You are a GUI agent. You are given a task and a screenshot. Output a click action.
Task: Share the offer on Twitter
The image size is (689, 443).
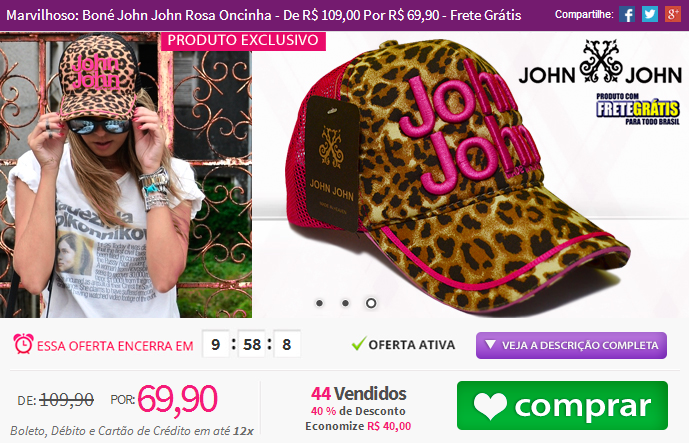[649, 15]
